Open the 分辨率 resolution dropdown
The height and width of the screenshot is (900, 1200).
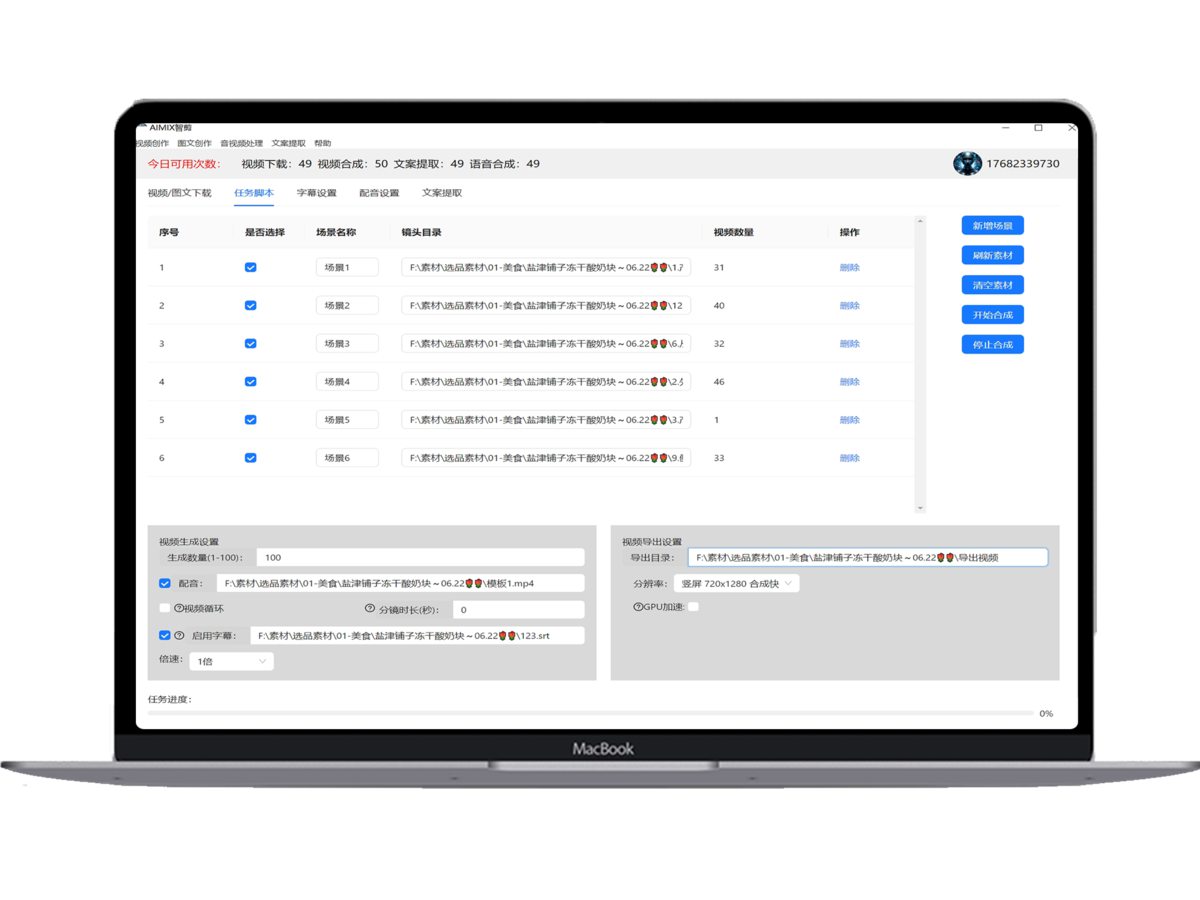pyautogui.click(x=736, y=583)
